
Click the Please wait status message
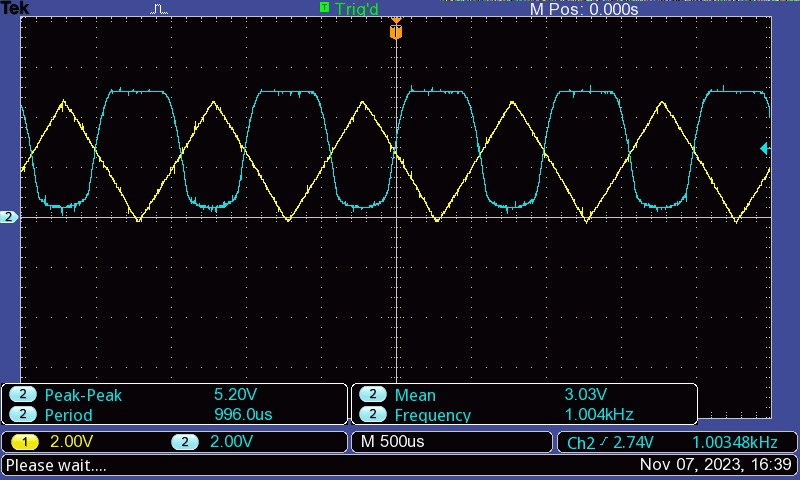click(x=56, y=465)
